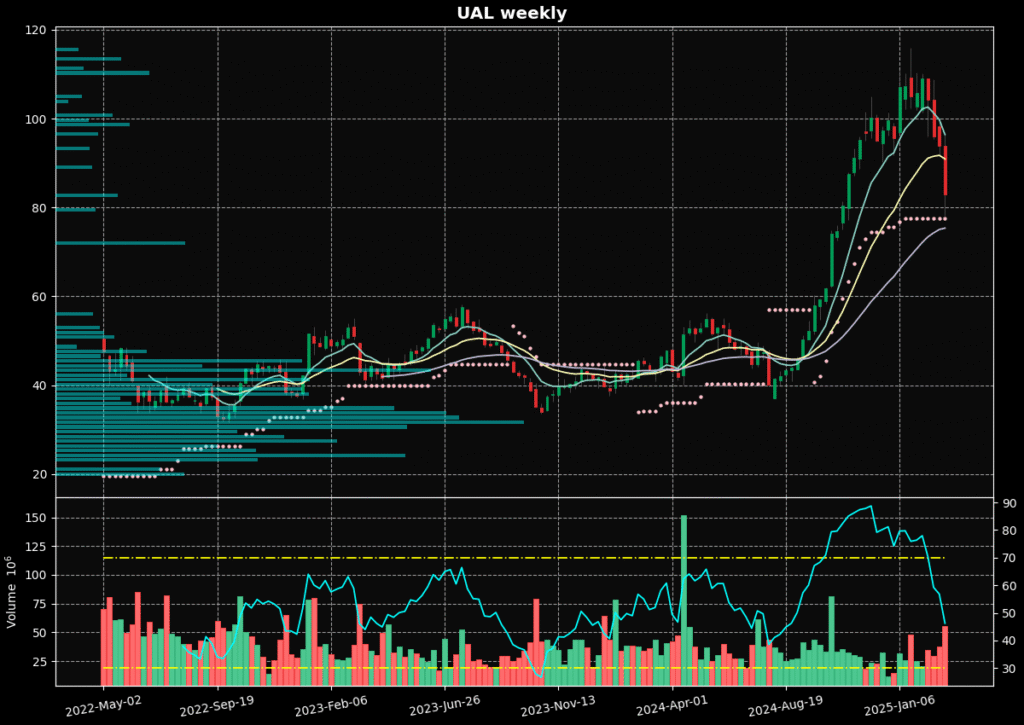
Task: Click the 30 RSI axis label
Action: tap(1010, 669)
